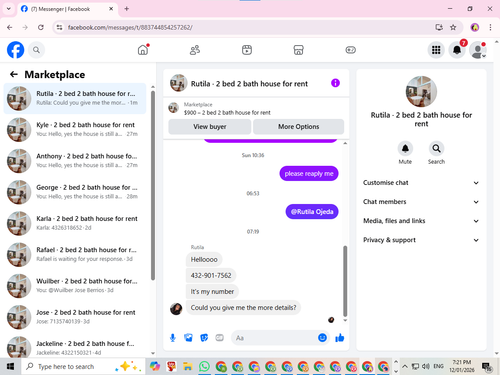Image resolution: width=500 pixels, height=375 pixels.
Task: Open File Explorer from the taskbar
Action: click(x=188, y=367)
